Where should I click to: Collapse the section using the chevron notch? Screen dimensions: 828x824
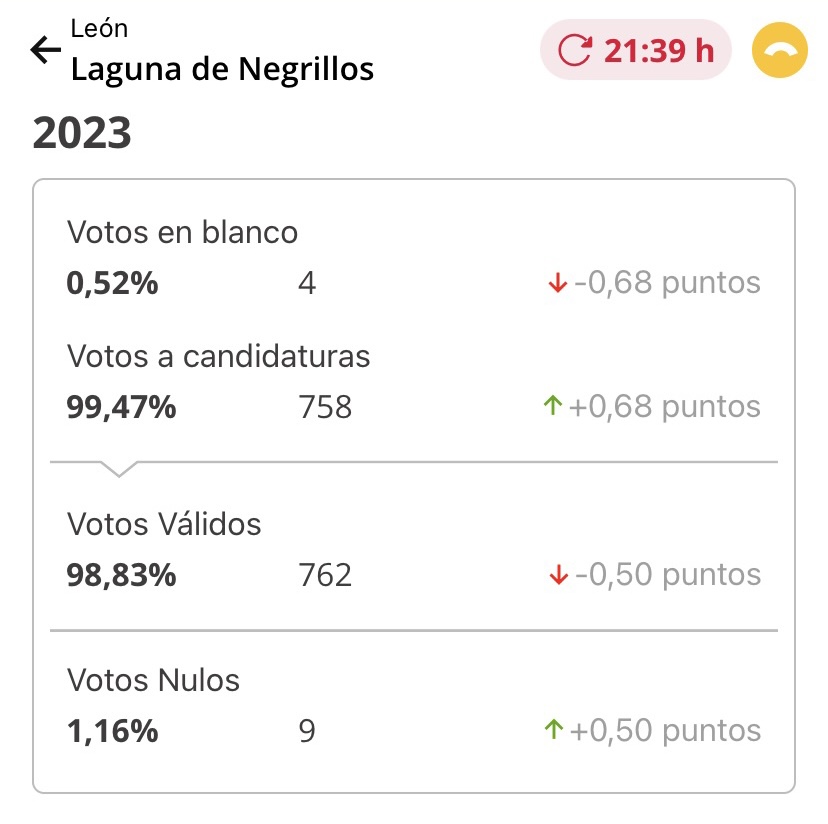(119, 469)
